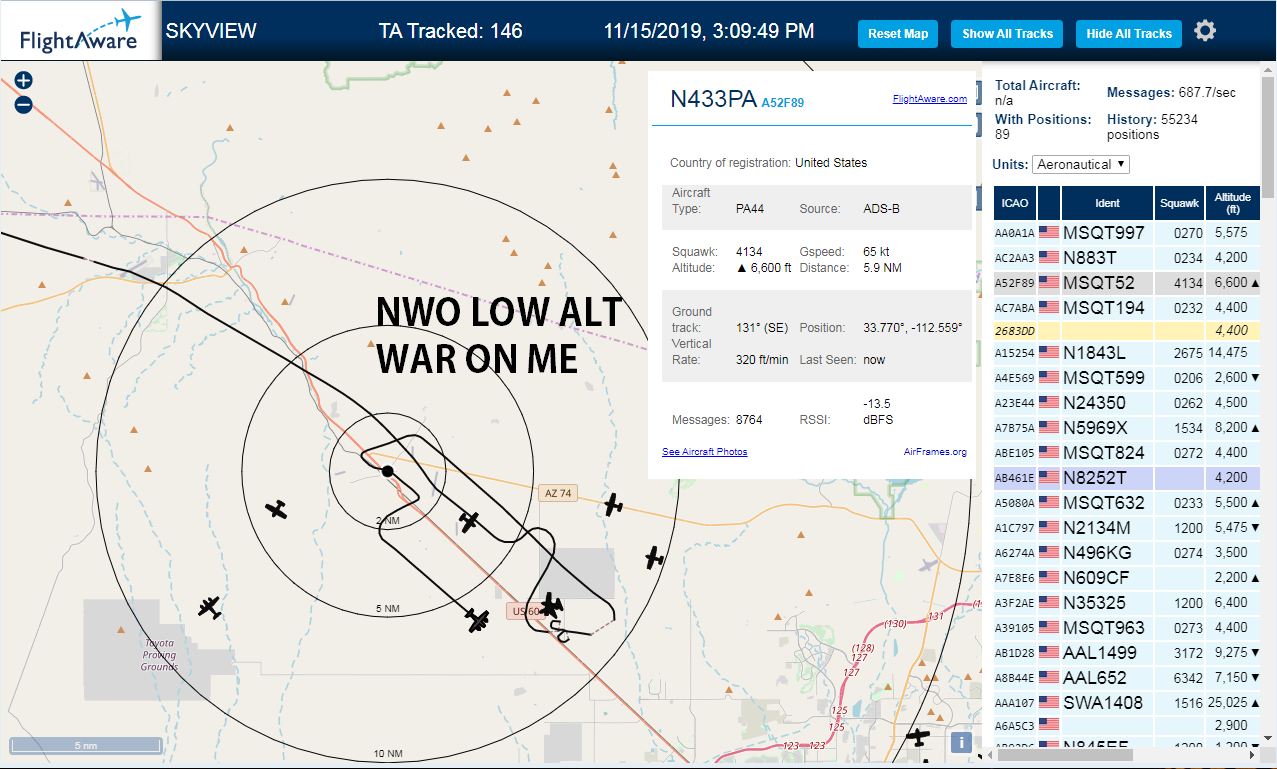The image size is (1277, 769).
Task: Sort table by Squawk column header
Action: [x=1179, y=203]
